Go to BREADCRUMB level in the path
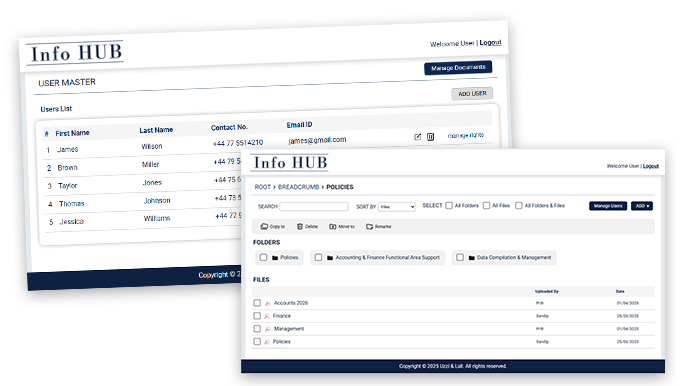 click(298, 187)
